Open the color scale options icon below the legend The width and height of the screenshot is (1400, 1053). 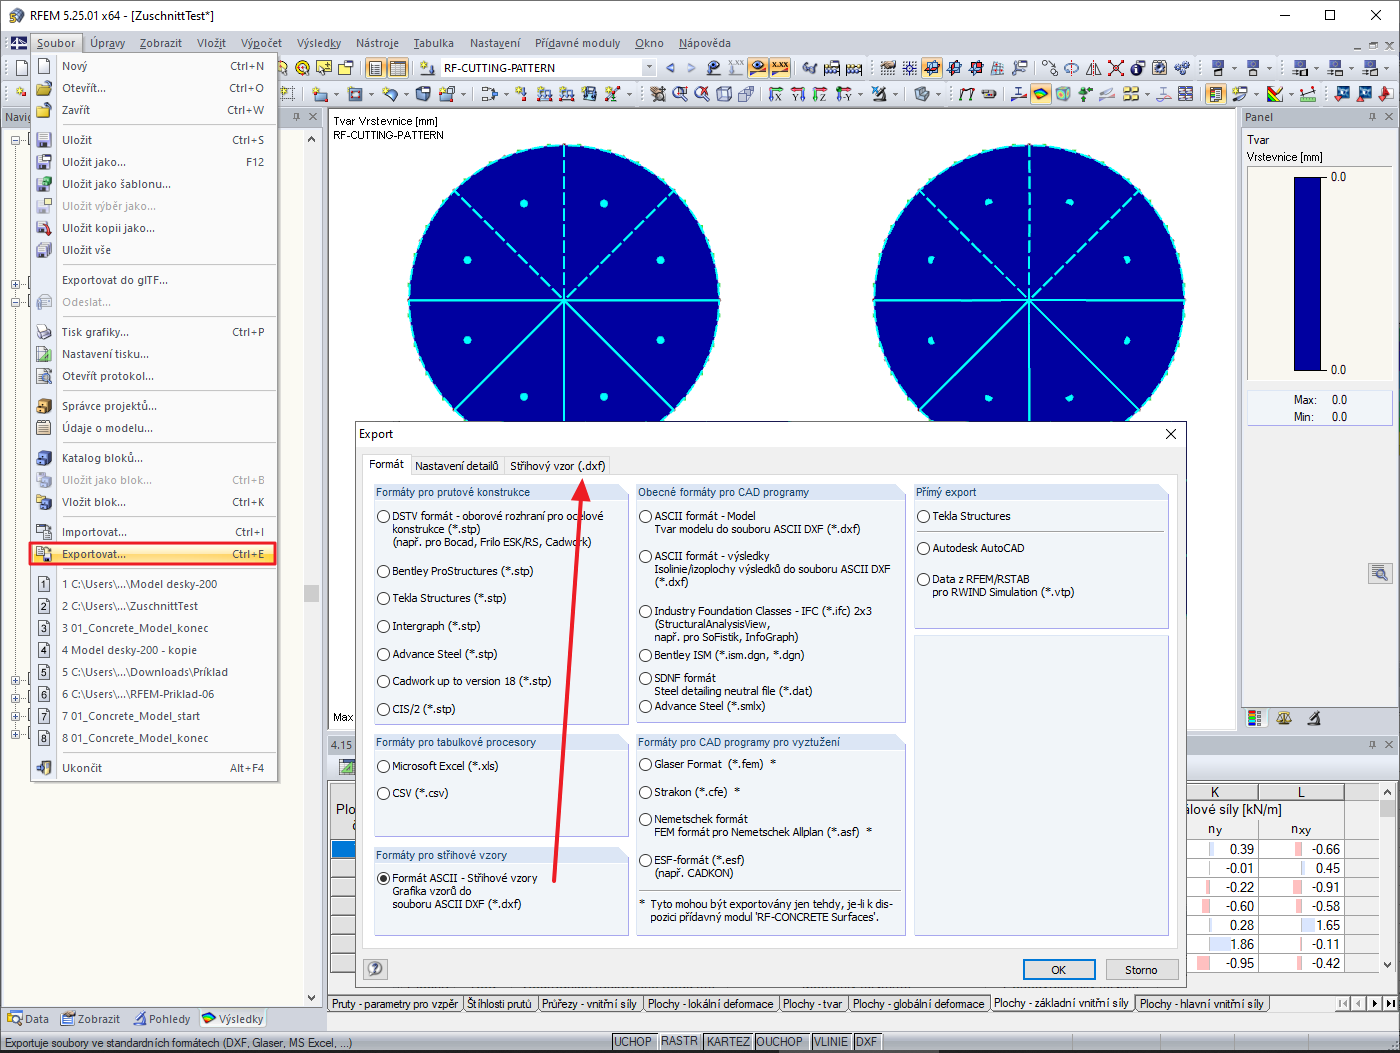[1253, 718]
